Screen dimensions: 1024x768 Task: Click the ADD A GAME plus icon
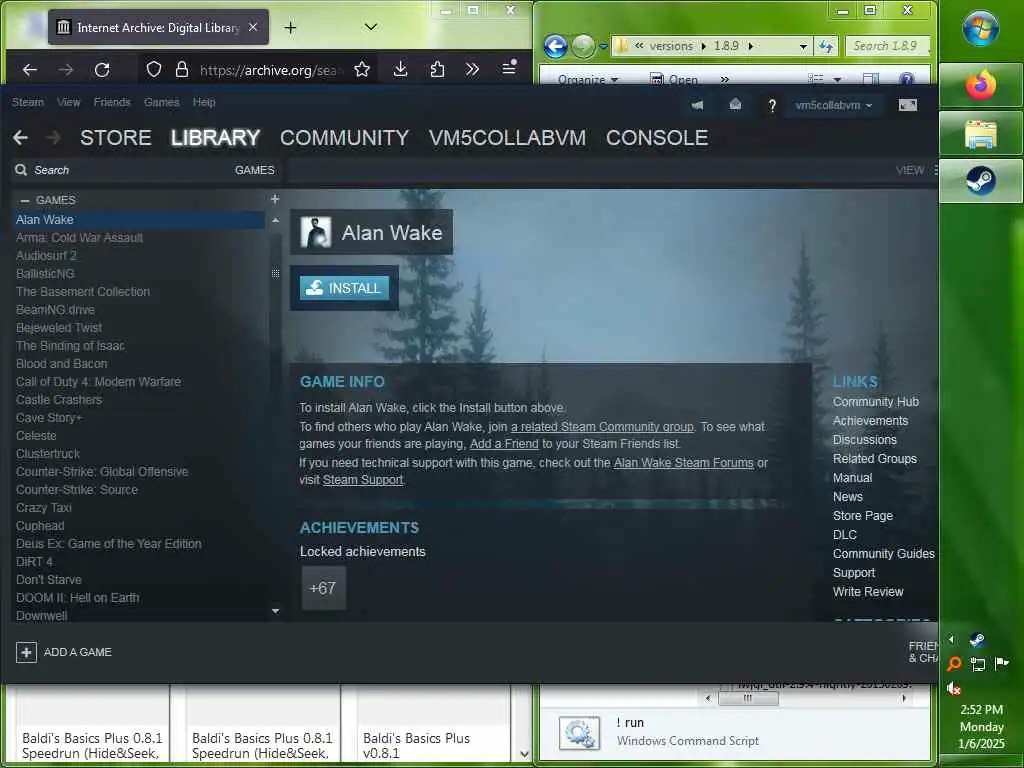coord(26,652)
